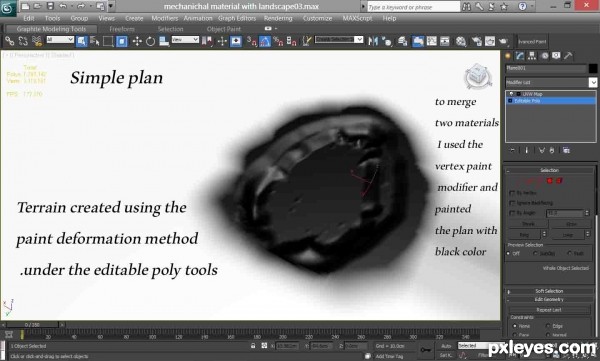Click the Save File floppy disk icon
The width and height of the screenshot is (600, 361).
50,6
